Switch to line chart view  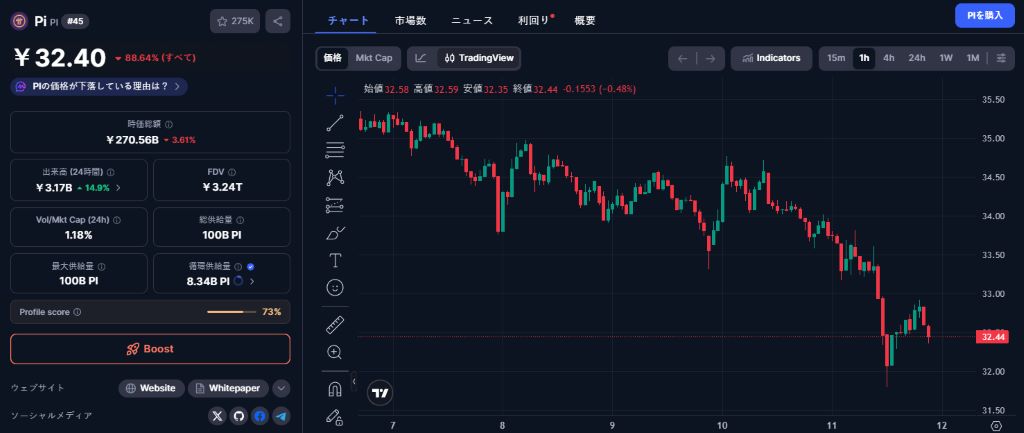tap(421, 58)
